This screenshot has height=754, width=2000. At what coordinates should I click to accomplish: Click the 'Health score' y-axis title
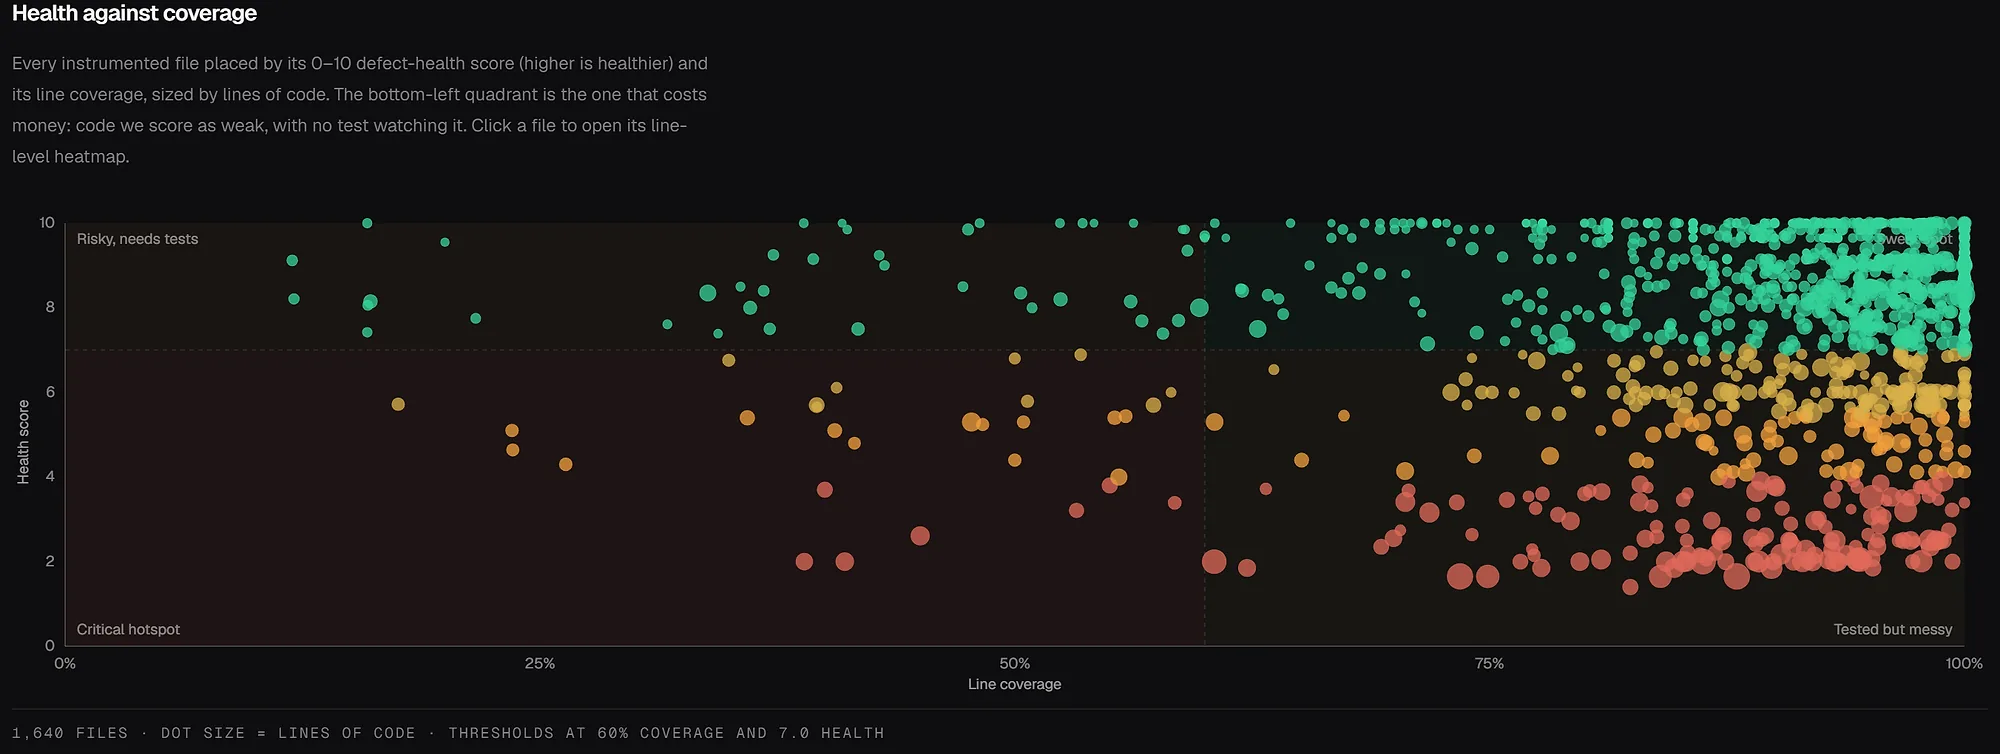point(23,442)
